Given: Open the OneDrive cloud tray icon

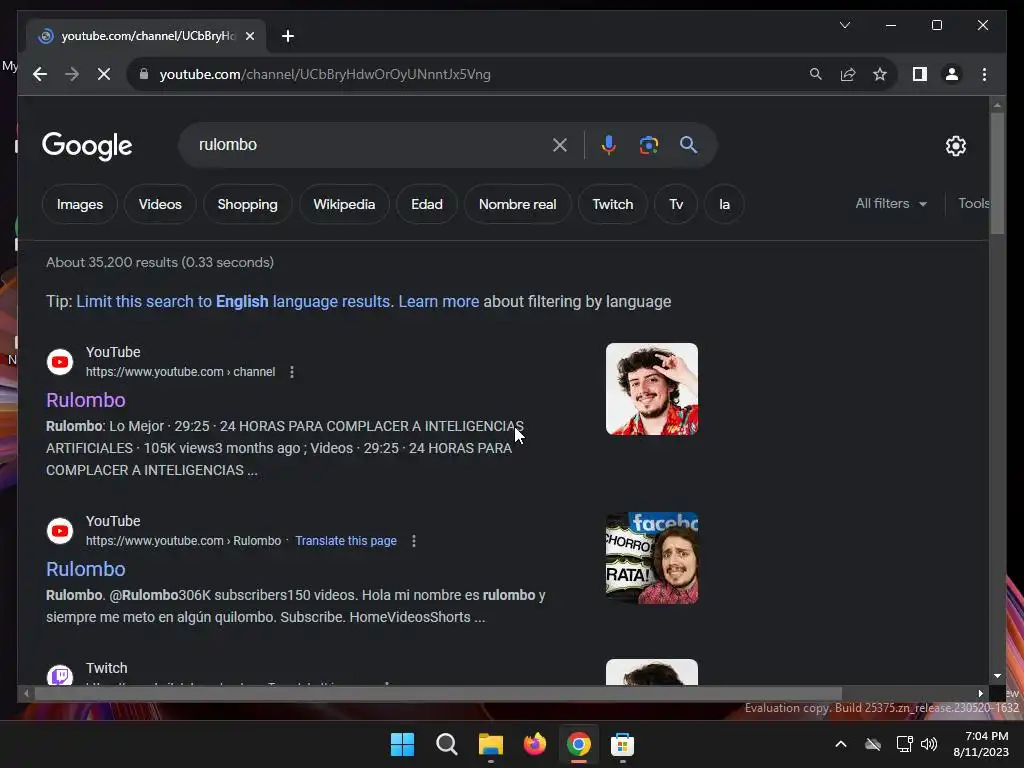Looking at the screenshot, I should click(873, 744).
